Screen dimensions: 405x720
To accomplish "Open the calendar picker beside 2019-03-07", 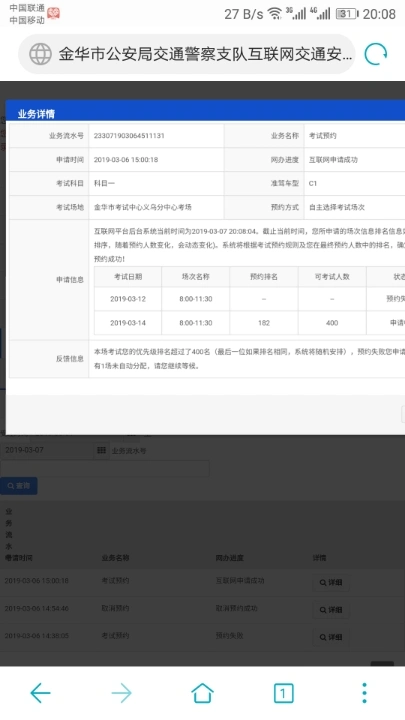I will coord(101,450).
